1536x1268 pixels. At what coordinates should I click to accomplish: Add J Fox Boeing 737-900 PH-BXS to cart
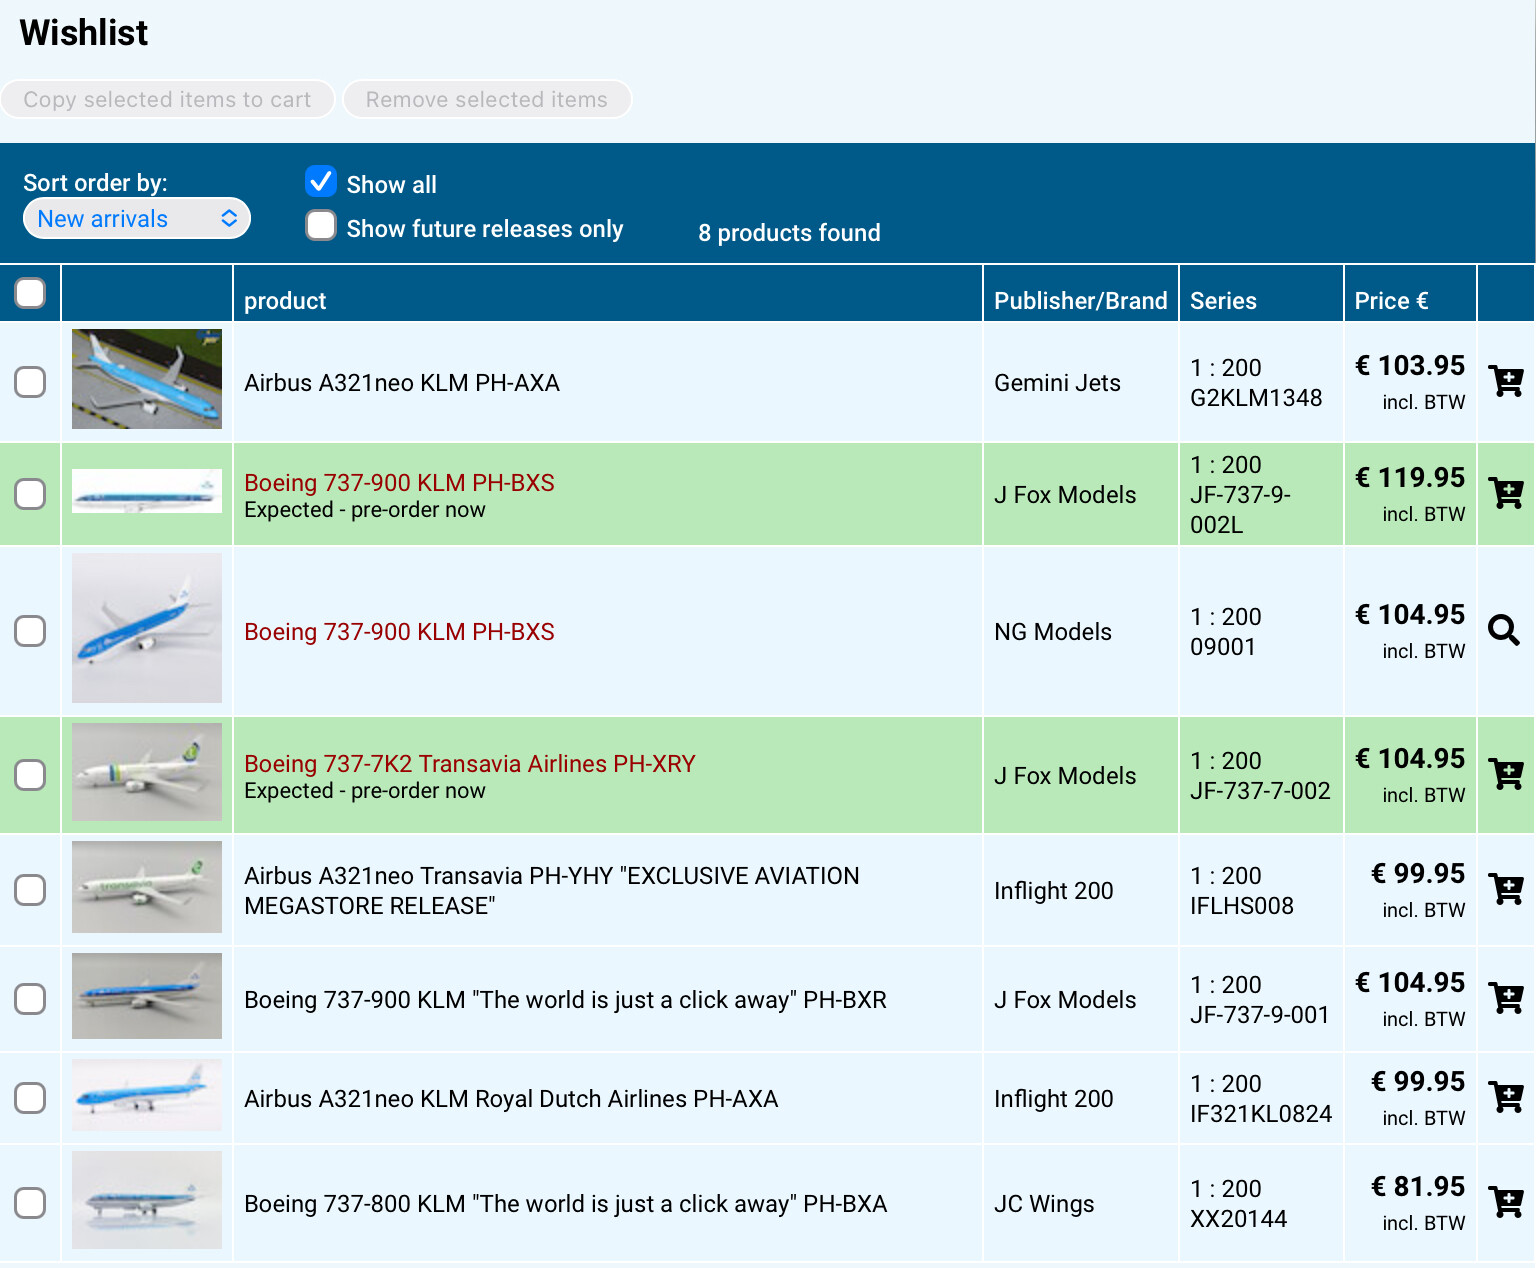tap(1505, 493)
